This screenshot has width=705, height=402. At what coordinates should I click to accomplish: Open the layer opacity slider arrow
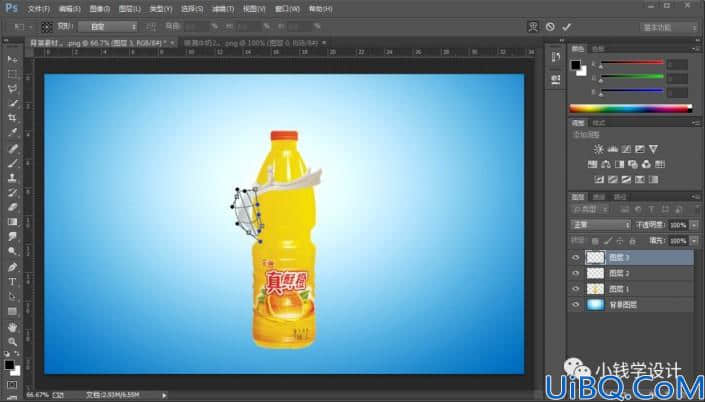[x=694, y=225]
